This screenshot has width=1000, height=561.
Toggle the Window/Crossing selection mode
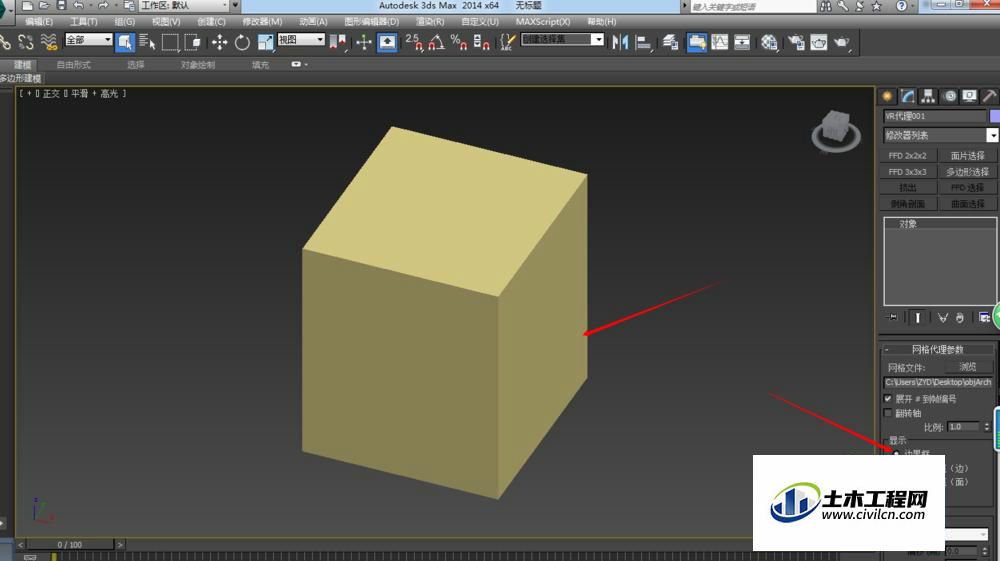193,43
